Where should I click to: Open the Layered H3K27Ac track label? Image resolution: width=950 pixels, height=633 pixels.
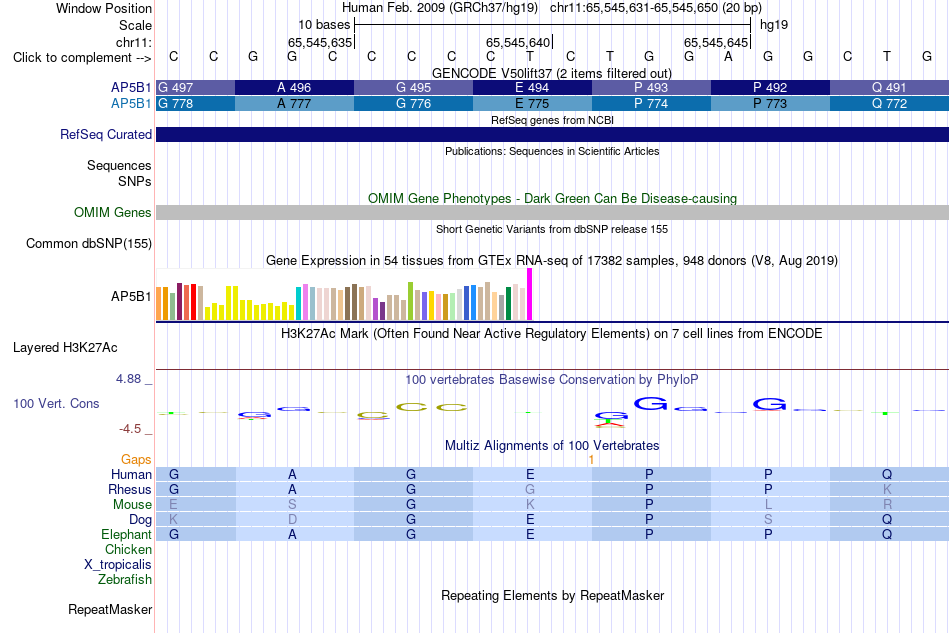(x=65, y=348)
